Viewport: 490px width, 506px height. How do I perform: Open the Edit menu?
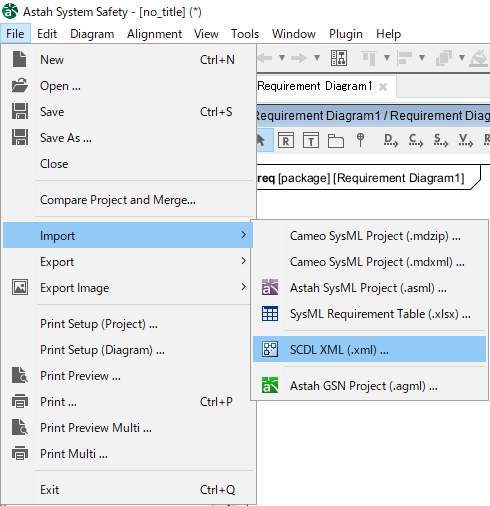coord(47,34)
